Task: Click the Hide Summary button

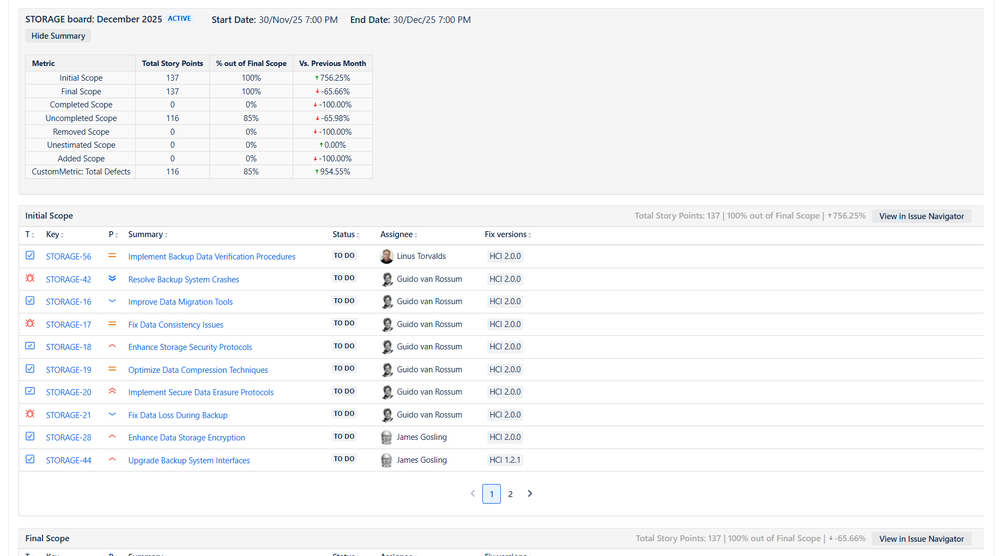Action: pos(58,36)
